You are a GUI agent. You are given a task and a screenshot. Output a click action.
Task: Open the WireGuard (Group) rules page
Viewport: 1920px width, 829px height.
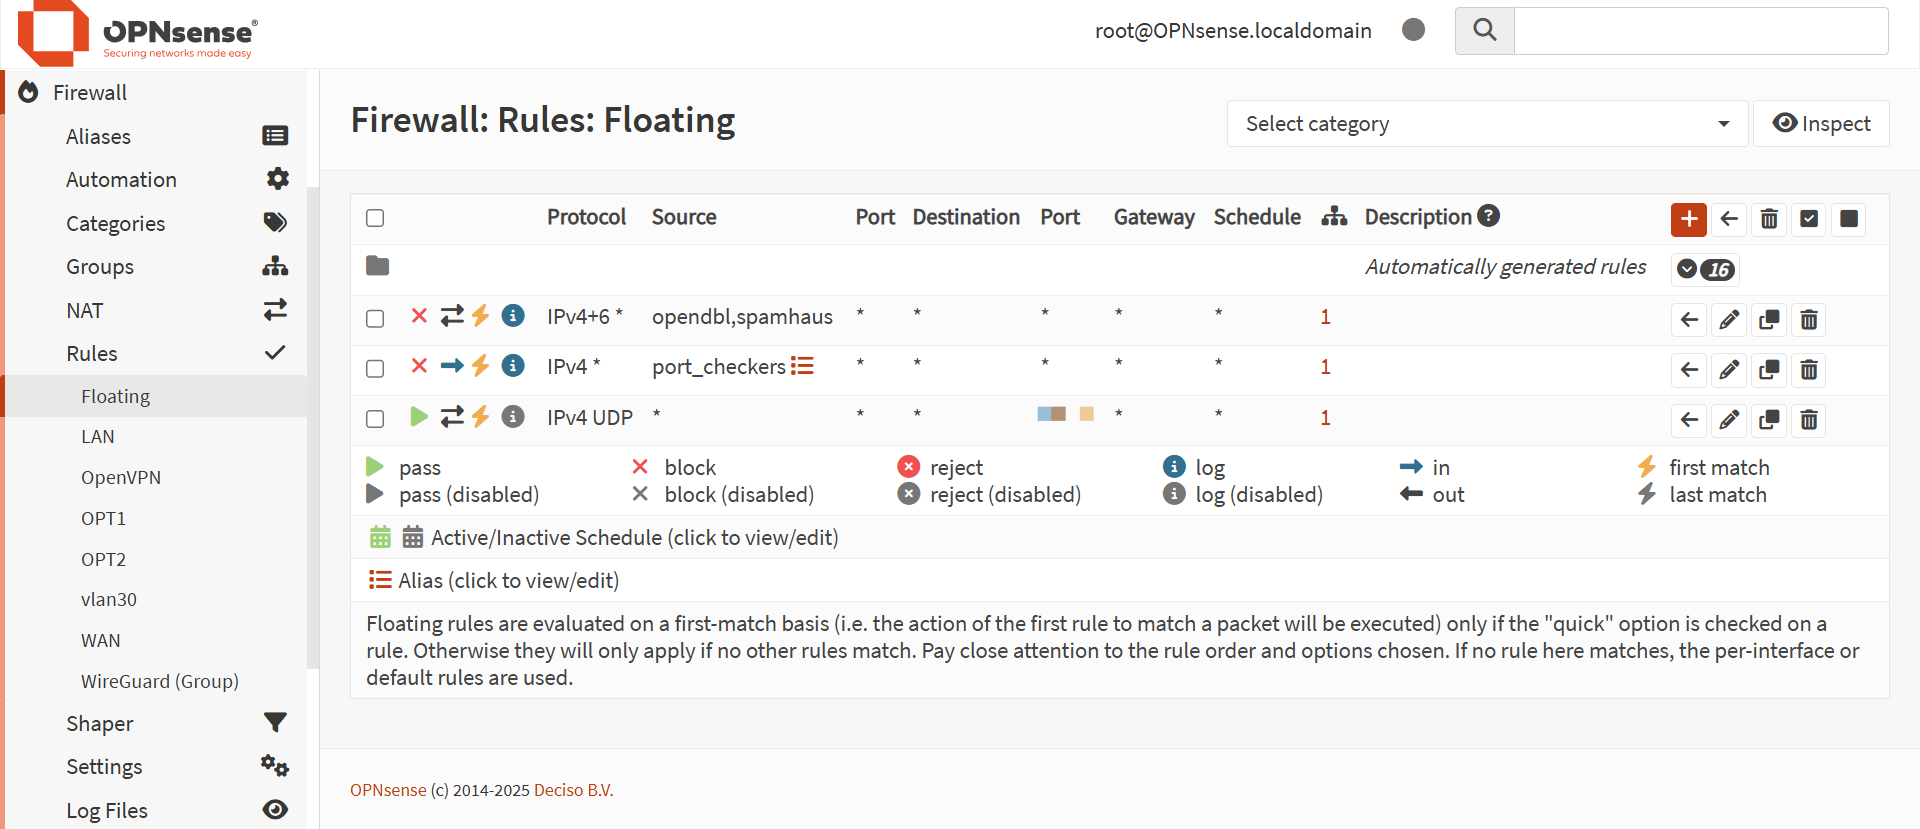pyautogui.click(x=160, y=682)
